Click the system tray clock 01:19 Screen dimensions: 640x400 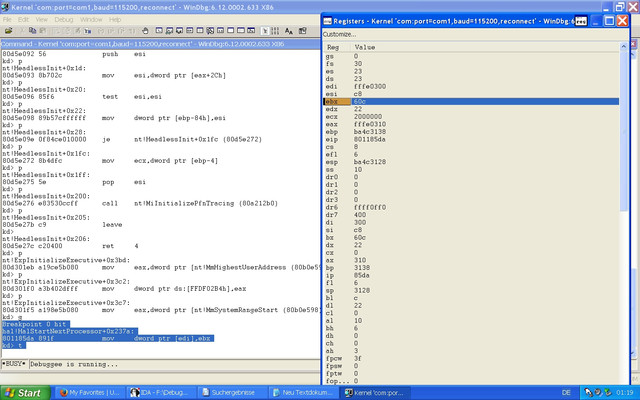[x=624, y=393]
